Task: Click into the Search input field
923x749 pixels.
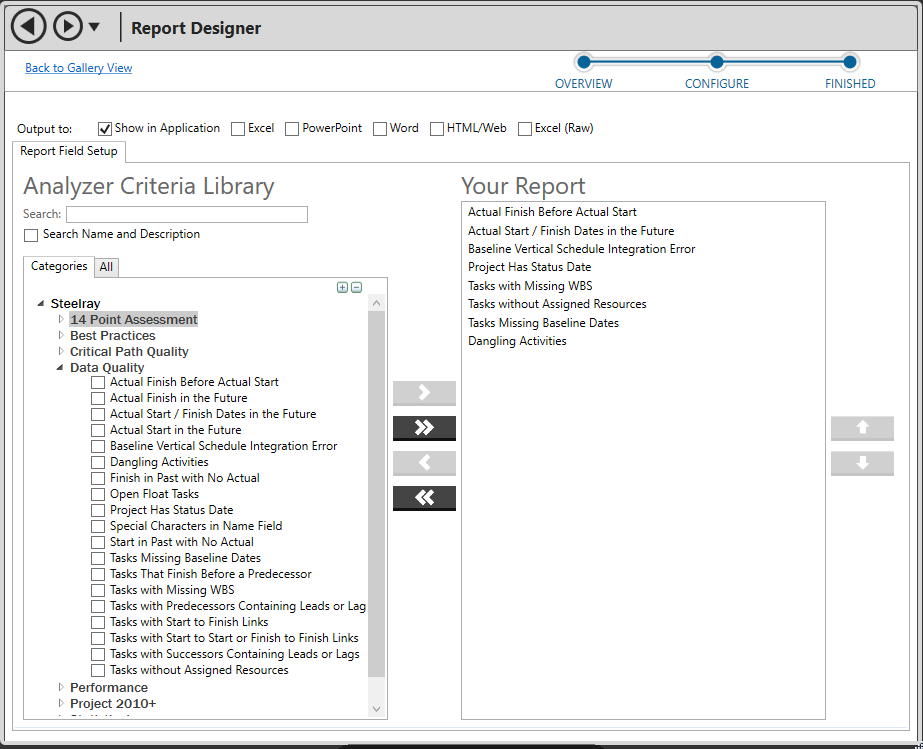Action: coord(187,214)
